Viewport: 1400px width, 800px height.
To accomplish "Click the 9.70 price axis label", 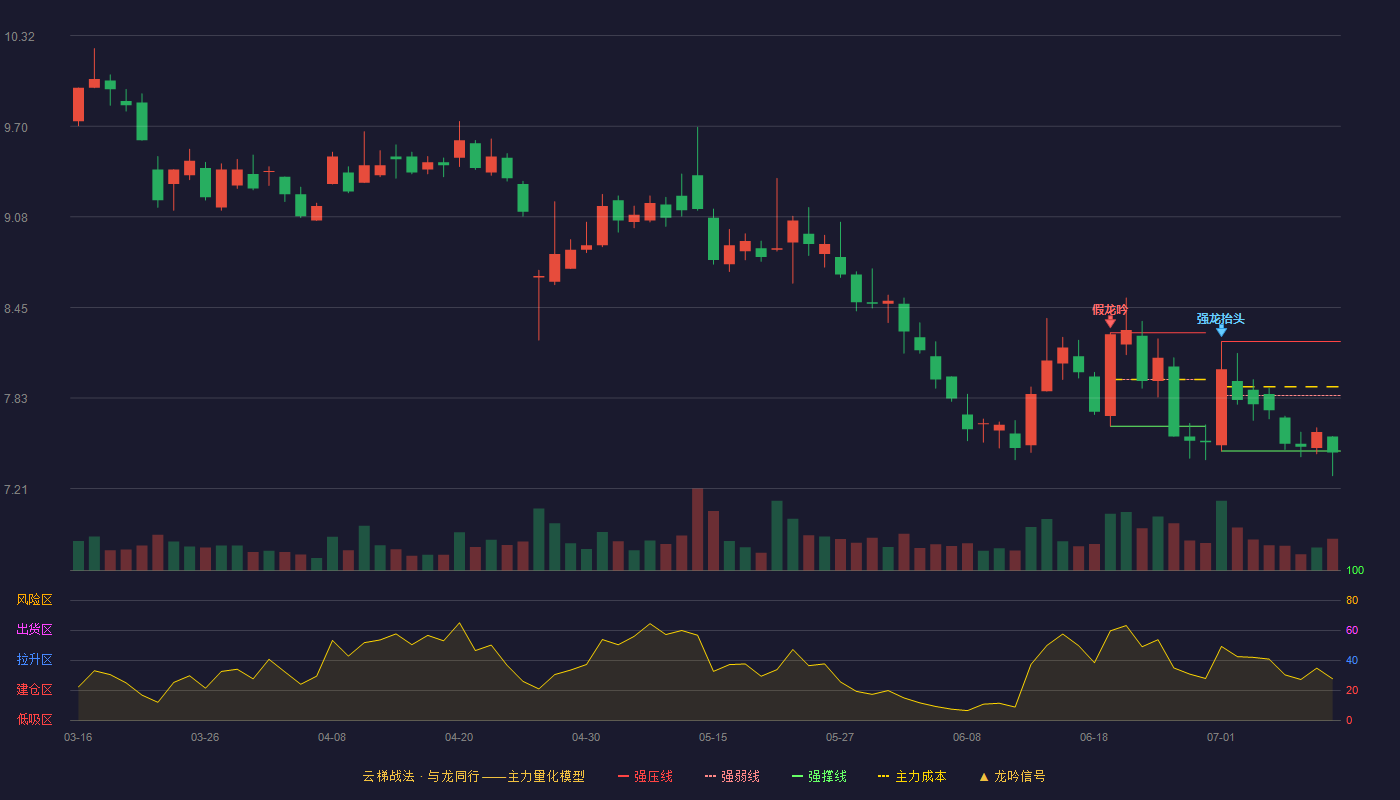I will click(x=16, y=128).
